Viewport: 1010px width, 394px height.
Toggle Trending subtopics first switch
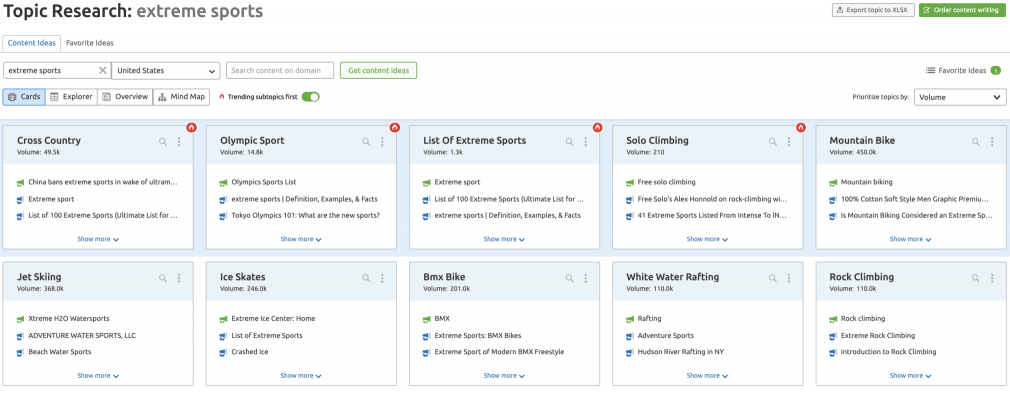[310, 97]
